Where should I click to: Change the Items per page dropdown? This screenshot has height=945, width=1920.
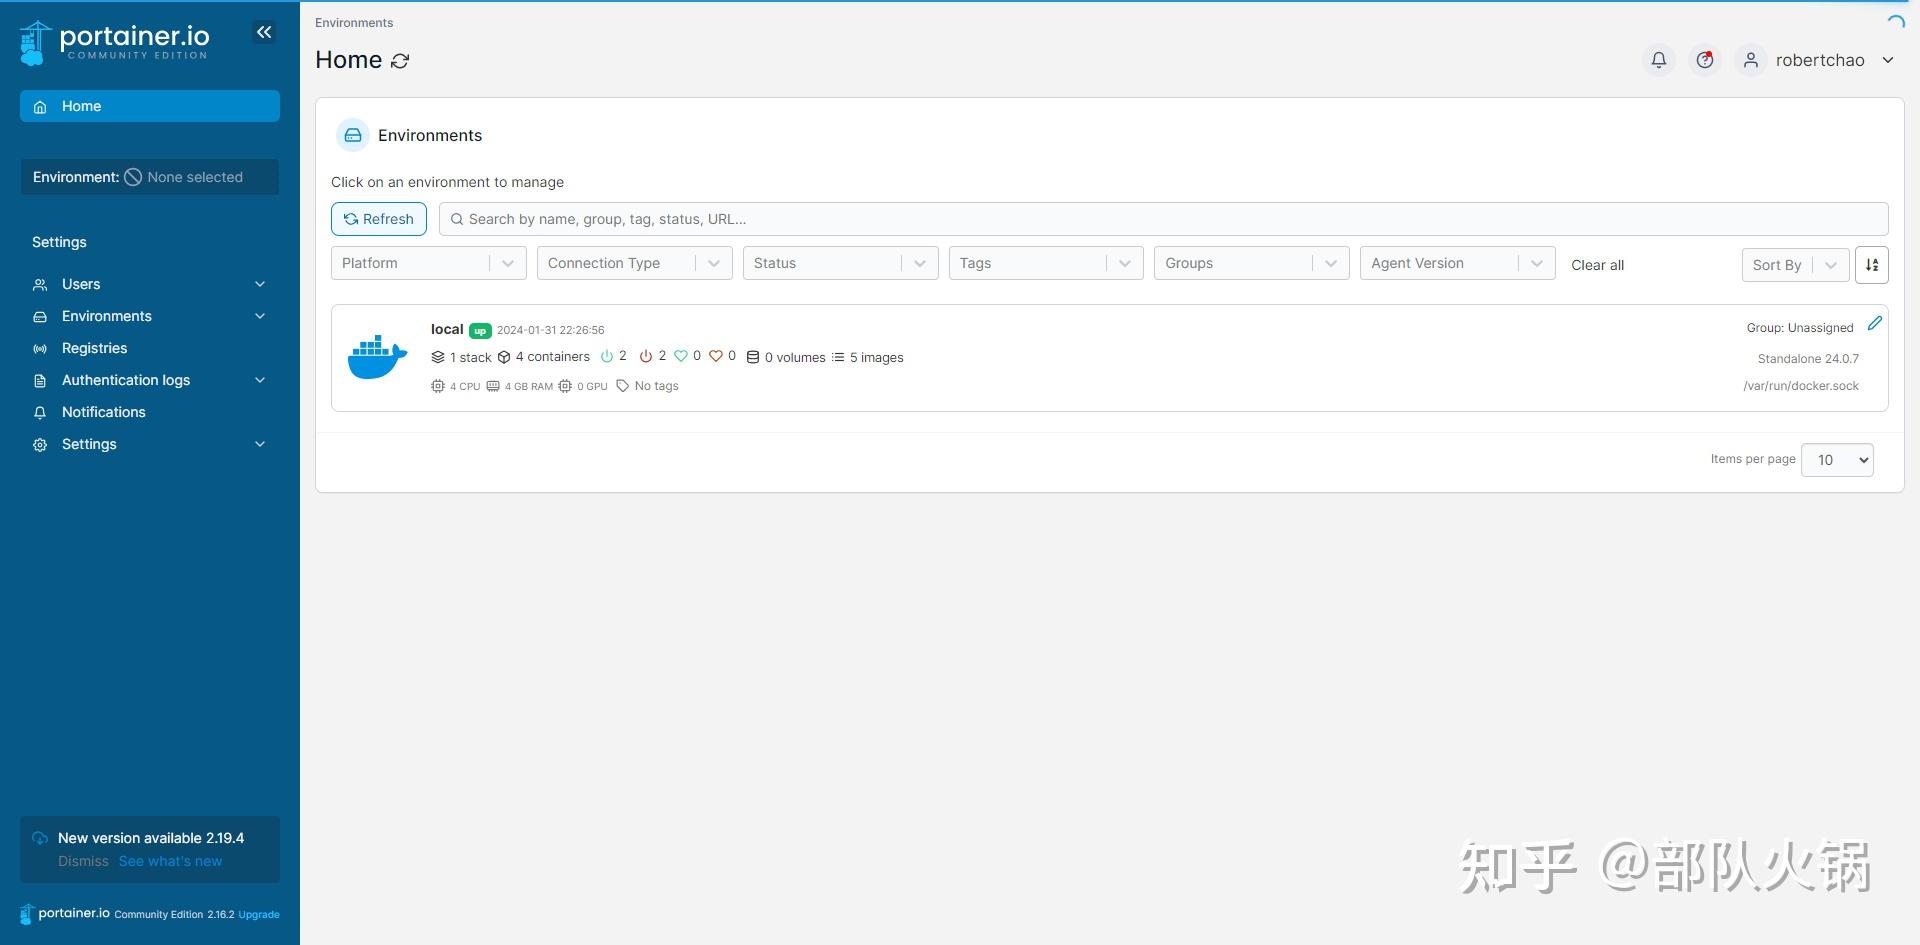pos(1837,460)
